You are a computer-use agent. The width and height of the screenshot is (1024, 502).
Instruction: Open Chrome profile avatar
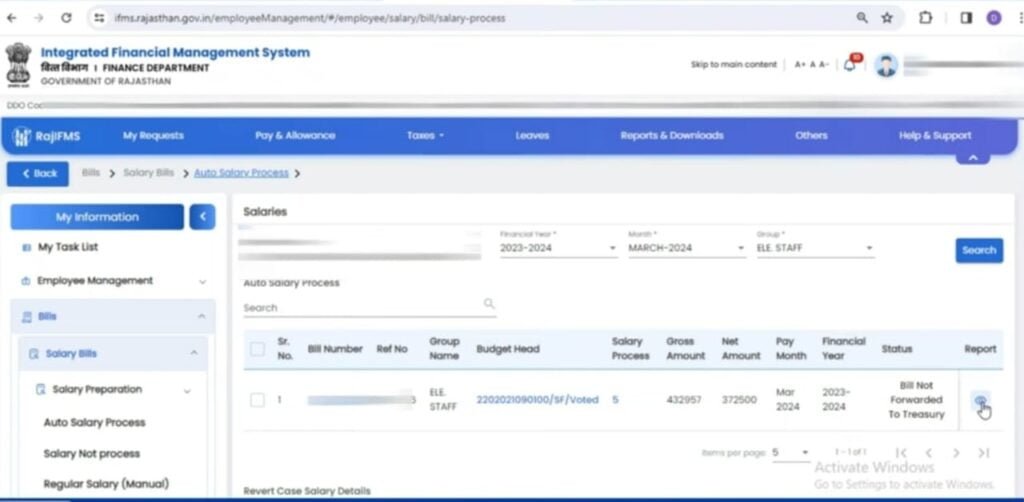coord(994,18)
